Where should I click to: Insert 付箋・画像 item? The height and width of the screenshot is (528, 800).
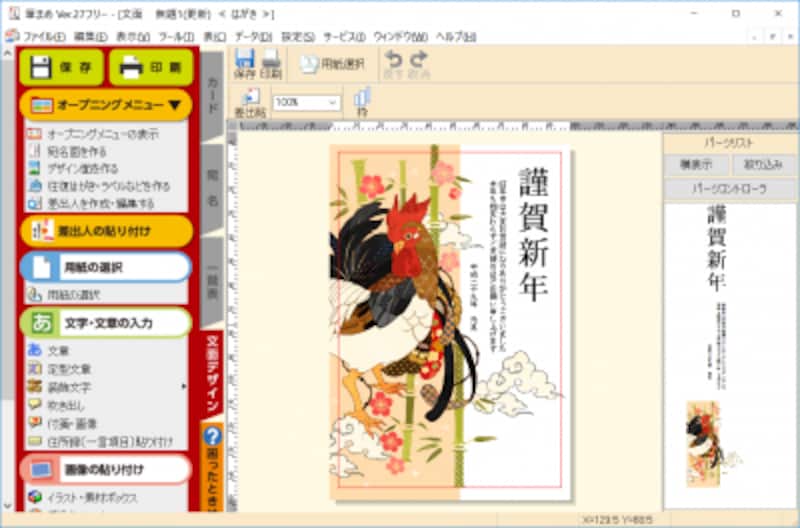click(x=72, y=423)
